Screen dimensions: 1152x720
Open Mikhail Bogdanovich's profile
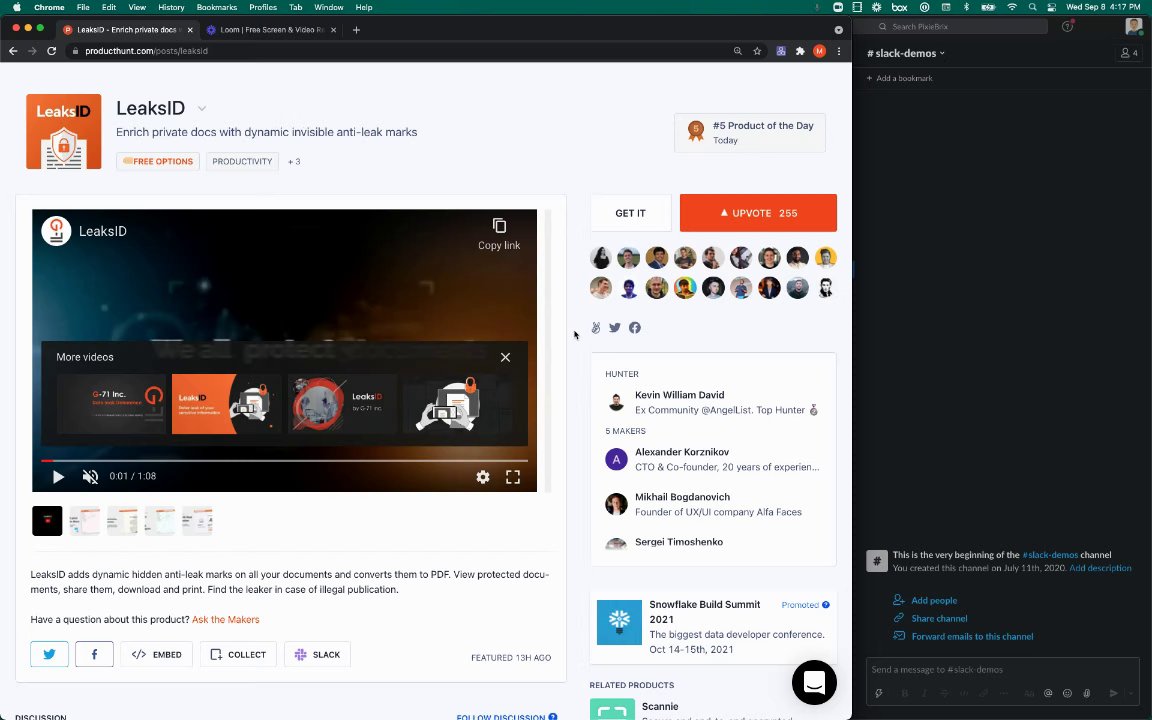[x=683, y=497]
